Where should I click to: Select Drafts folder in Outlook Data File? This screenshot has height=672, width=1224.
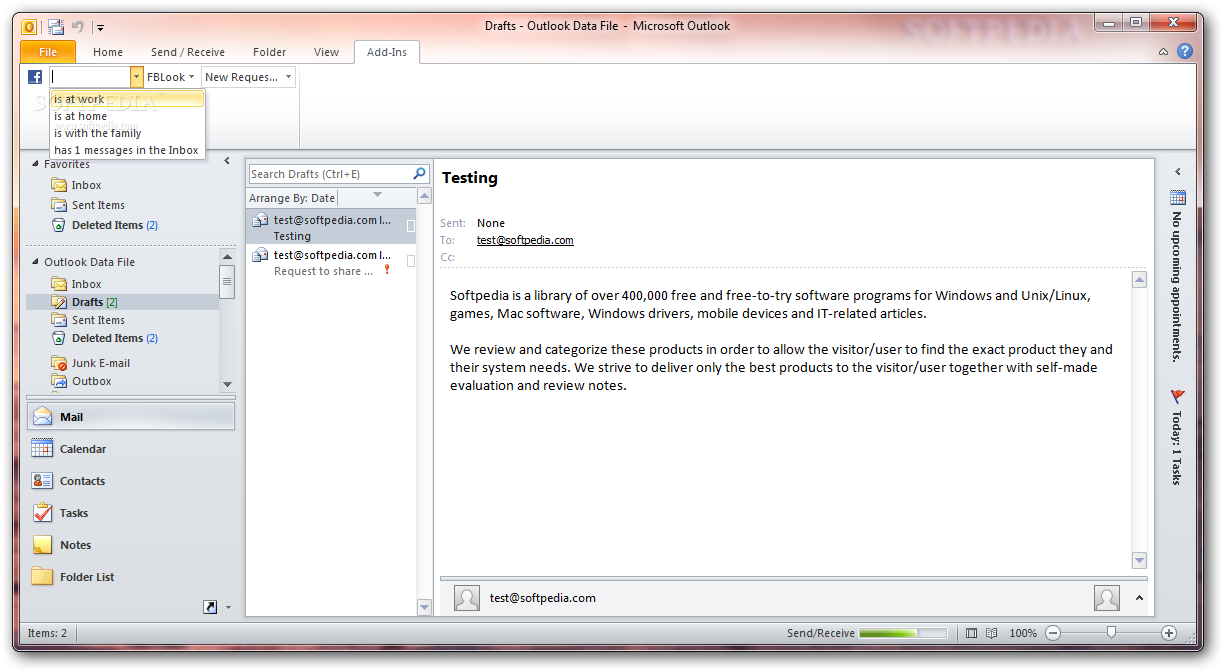tap(122, 302)
